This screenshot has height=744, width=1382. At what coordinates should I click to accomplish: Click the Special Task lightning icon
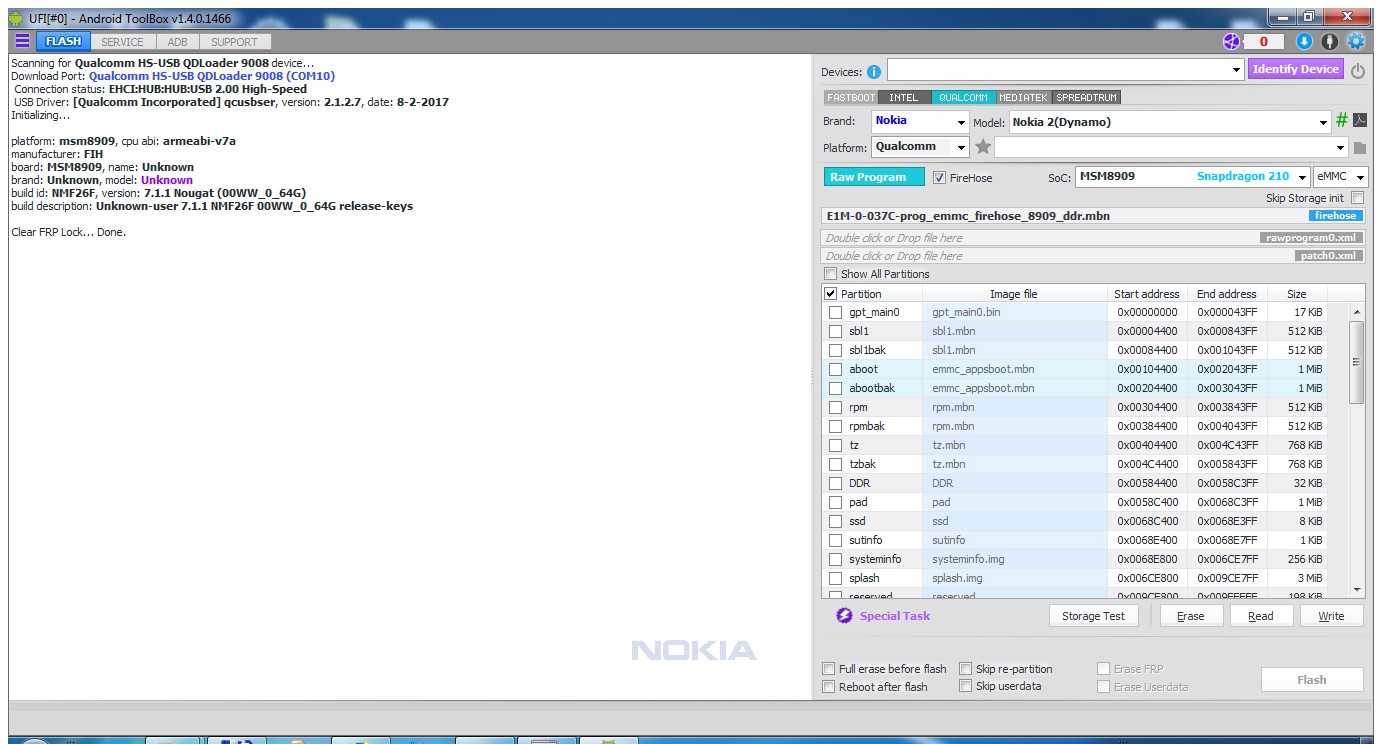pyautogui.click(x=844, y=616)
